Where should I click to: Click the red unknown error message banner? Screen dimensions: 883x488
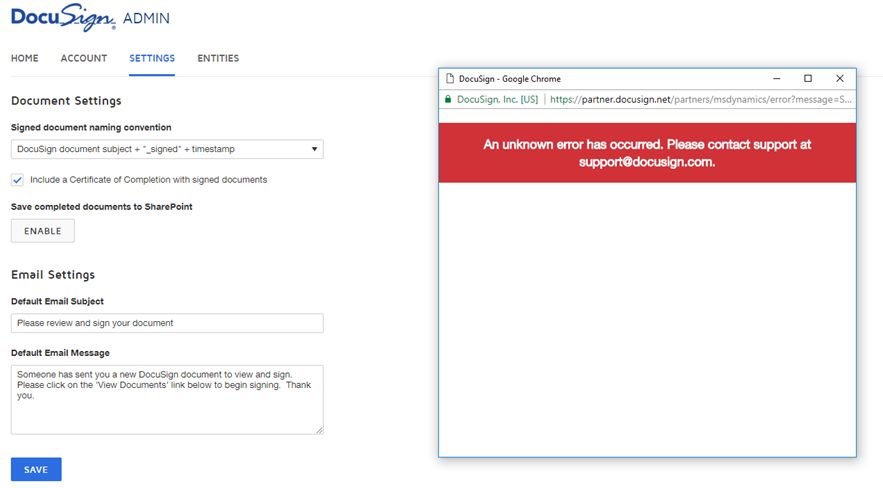click(647, 153)
